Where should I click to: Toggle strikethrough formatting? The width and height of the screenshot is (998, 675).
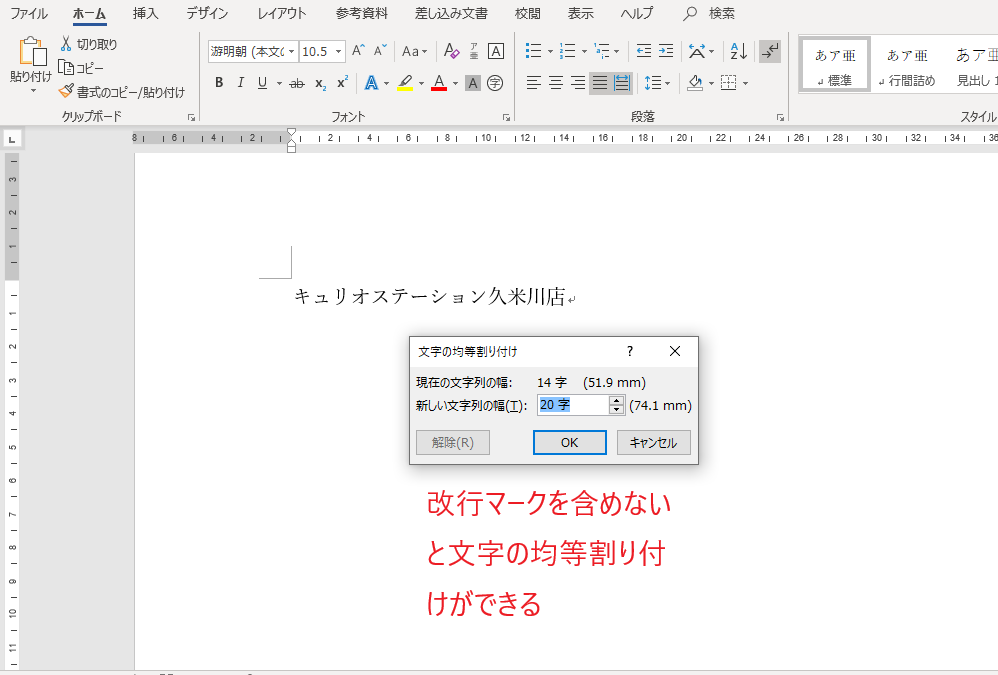click(297, 83)
